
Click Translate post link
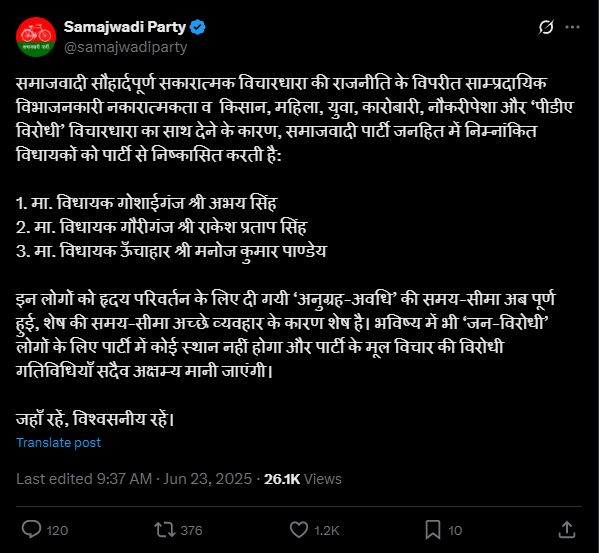pyautogui.click(x=58, y=442)
